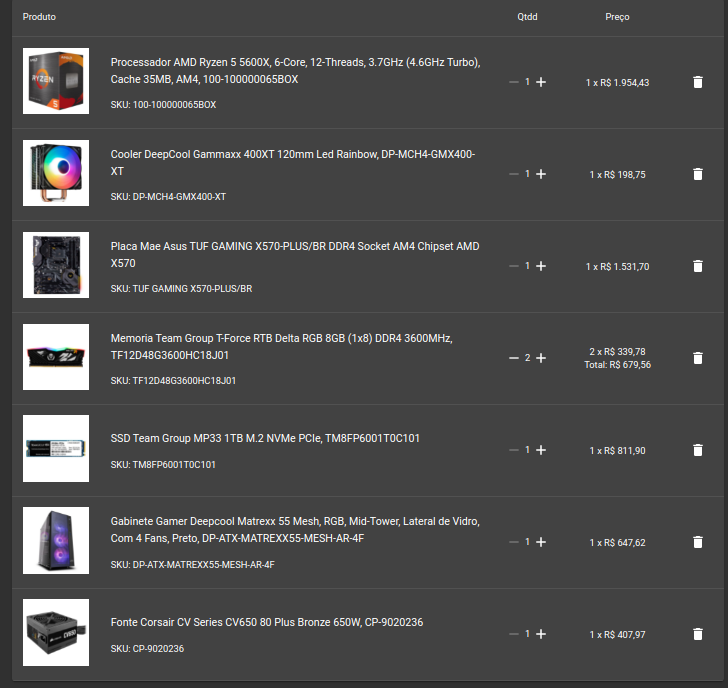Remove DeepCool Gammaxx 400XT cooler with trash icon
Viewport: 728px width, 688px height.
click(697, 174)
